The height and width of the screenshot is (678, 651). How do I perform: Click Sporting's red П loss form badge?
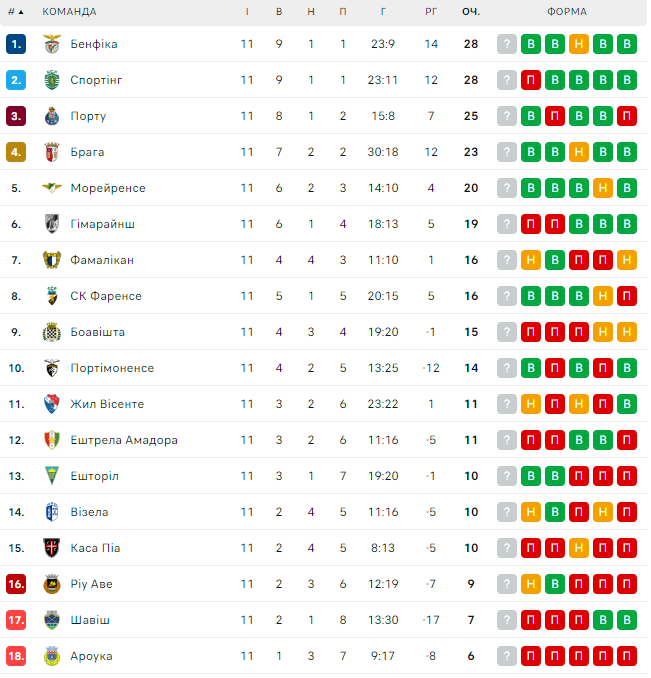coord(531,80)
